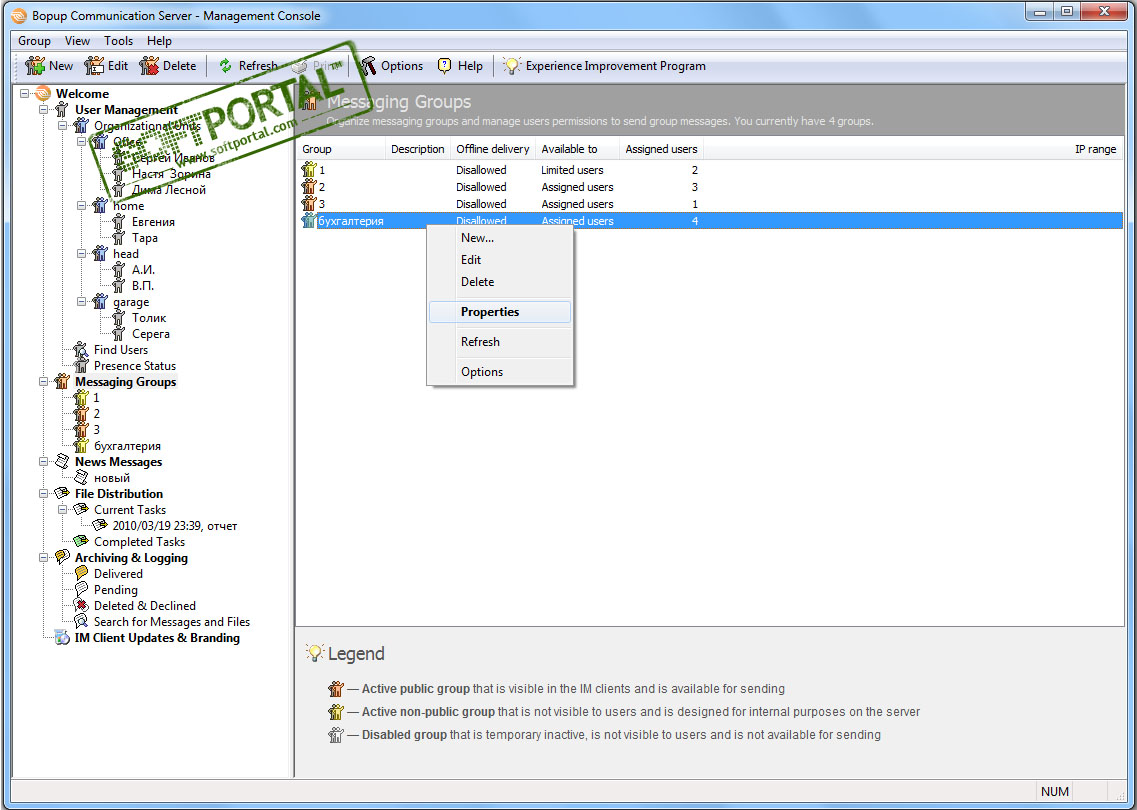Click the Delete group toolbar icon
The height and width of the screenshot is (810, 1137).
point(149,66)
